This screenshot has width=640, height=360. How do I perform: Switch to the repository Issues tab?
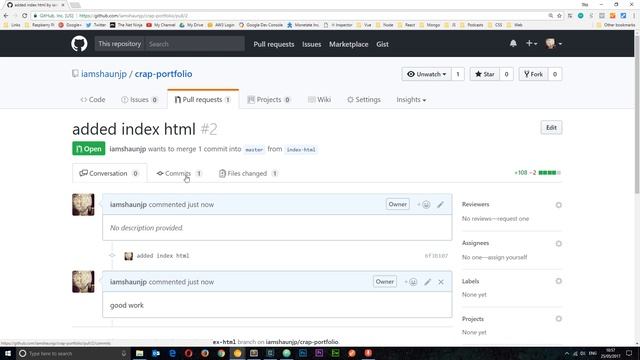tap(140, 100)
